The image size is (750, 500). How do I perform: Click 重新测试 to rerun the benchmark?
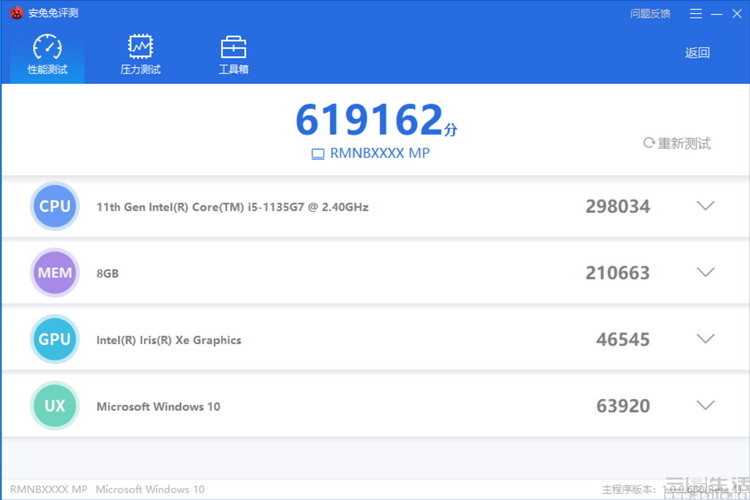677,143
